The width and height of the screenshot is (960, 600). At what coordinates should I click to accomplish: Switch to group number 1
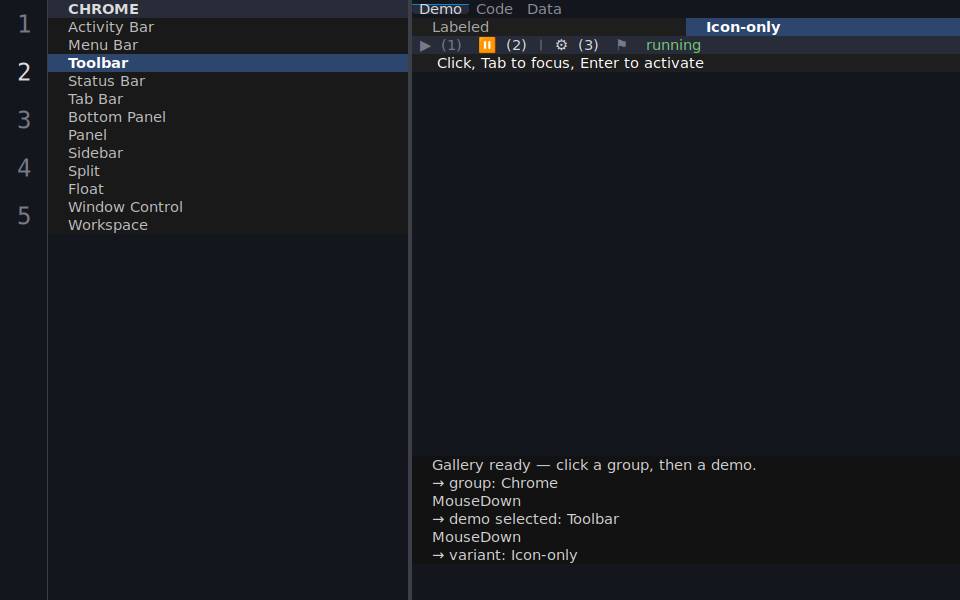pos(24,24)
